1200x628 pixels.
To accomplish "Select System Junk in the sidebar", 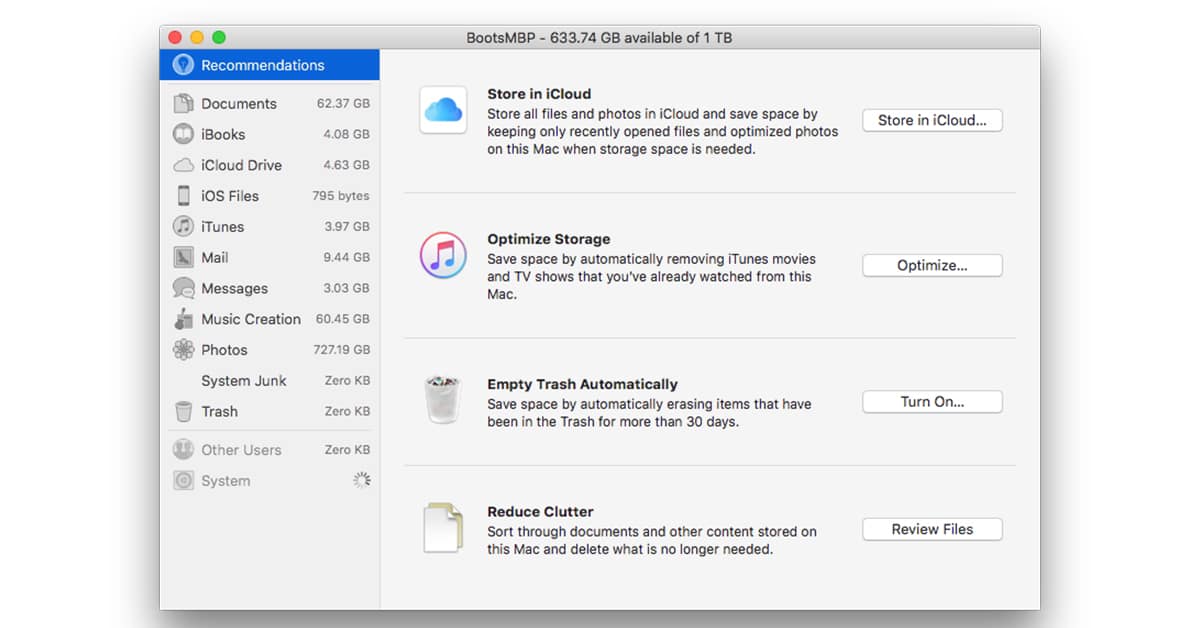I will [x=244, y=381].
